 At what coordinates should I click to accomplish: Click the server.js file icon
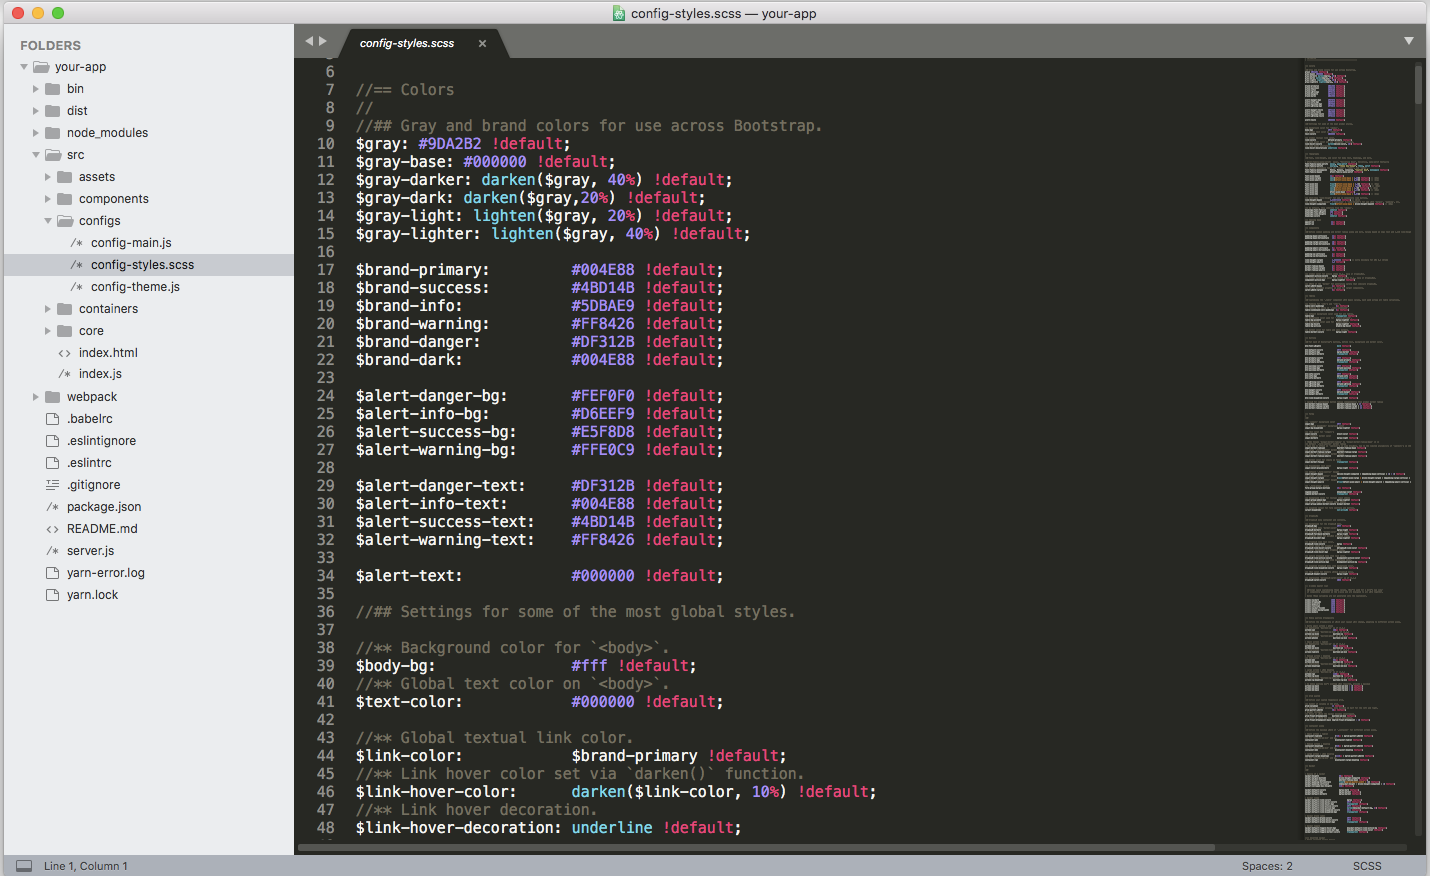point(53,550)
